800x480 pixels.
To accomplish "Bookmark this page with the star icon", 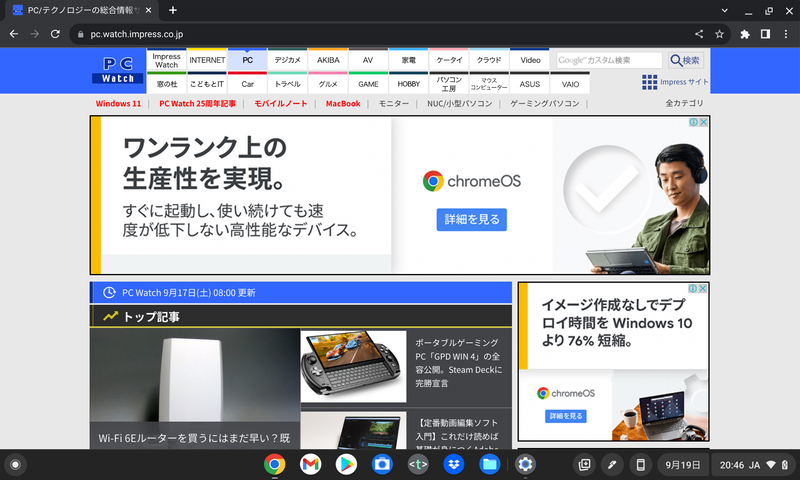I will click(x=719, y=34).
